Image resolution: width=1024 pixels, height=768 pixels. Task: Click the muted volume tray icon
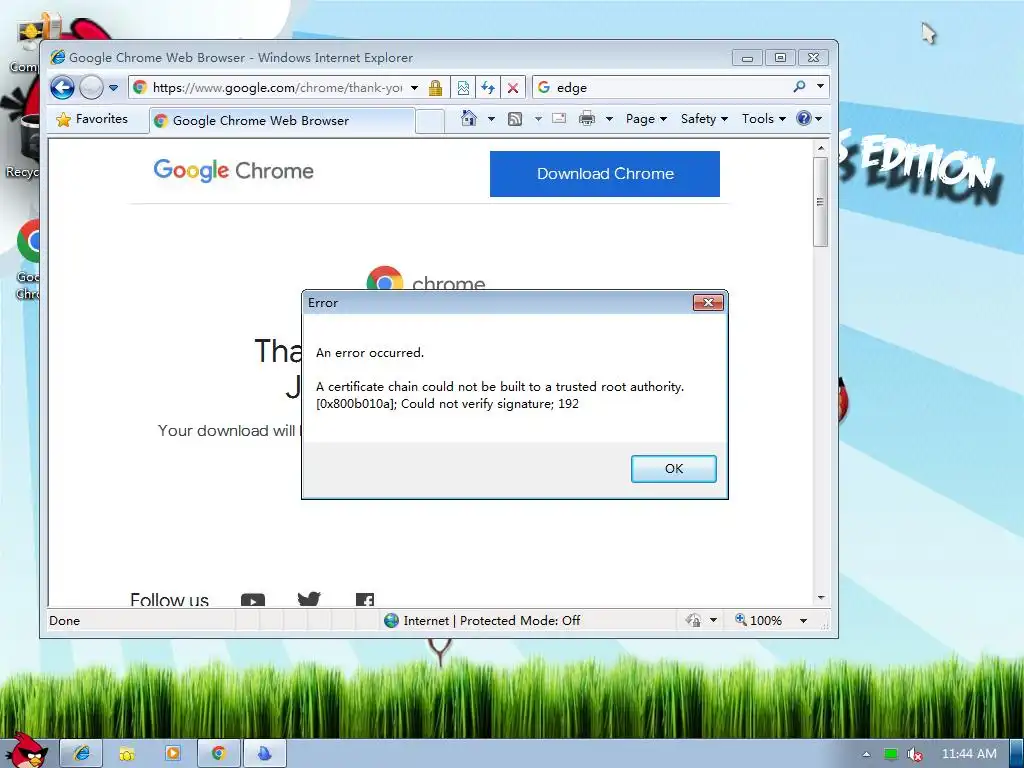915,754
